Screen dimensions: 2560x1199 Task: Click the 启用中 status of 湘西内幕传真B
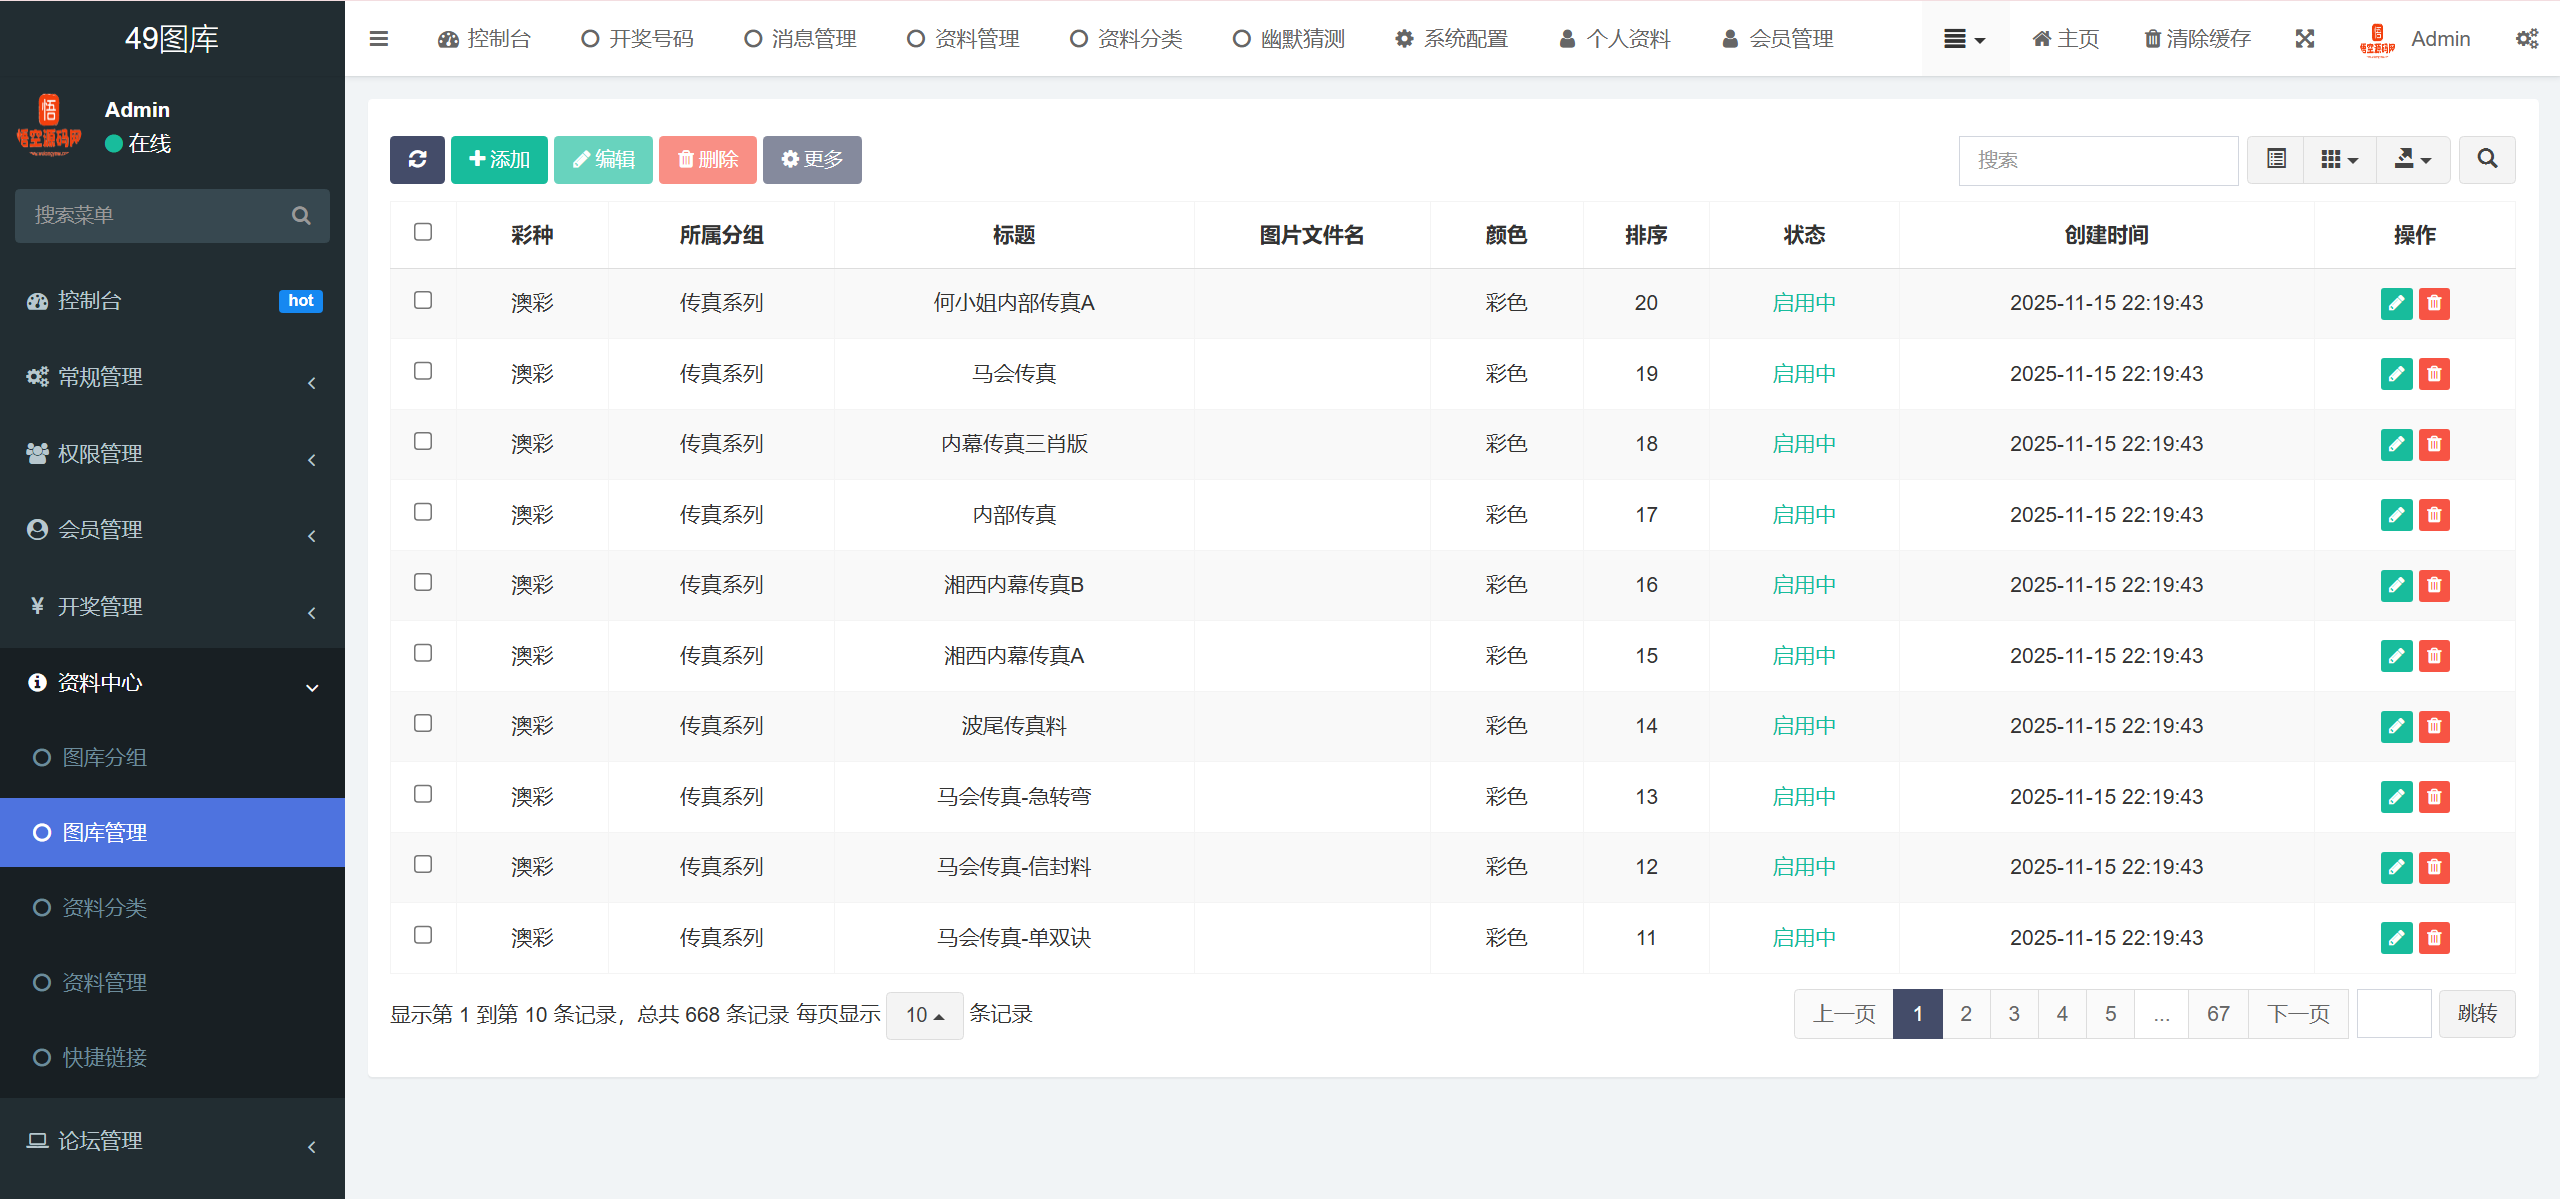point(1803,585)
